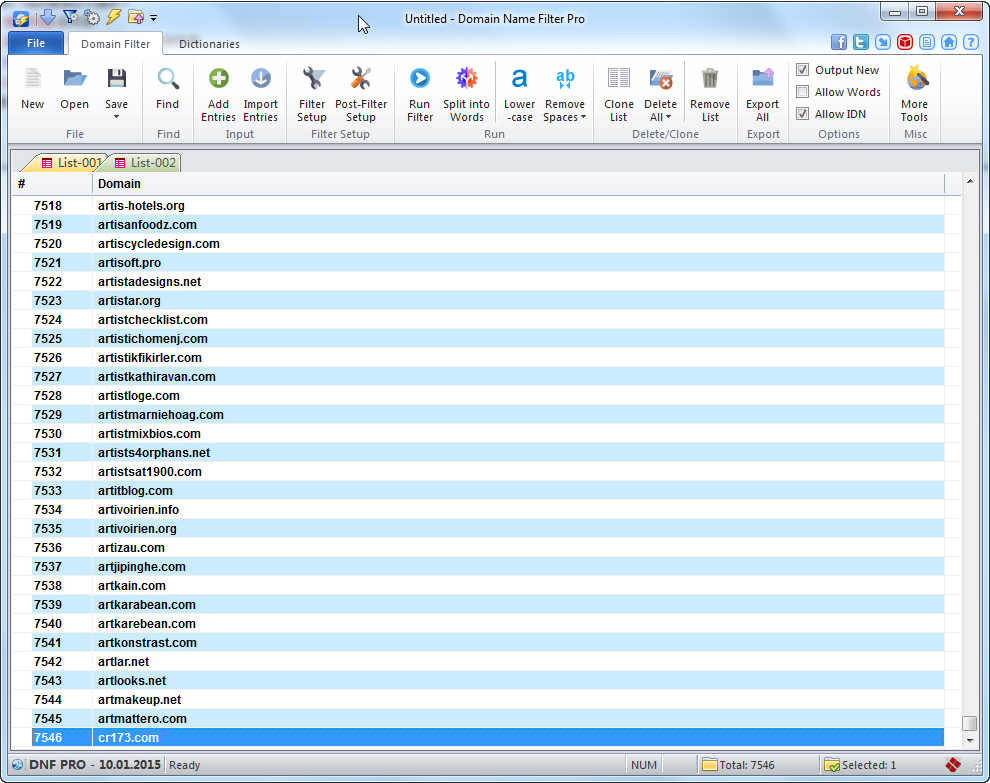Convert entries with Lower-case icon

click(519, 79)
